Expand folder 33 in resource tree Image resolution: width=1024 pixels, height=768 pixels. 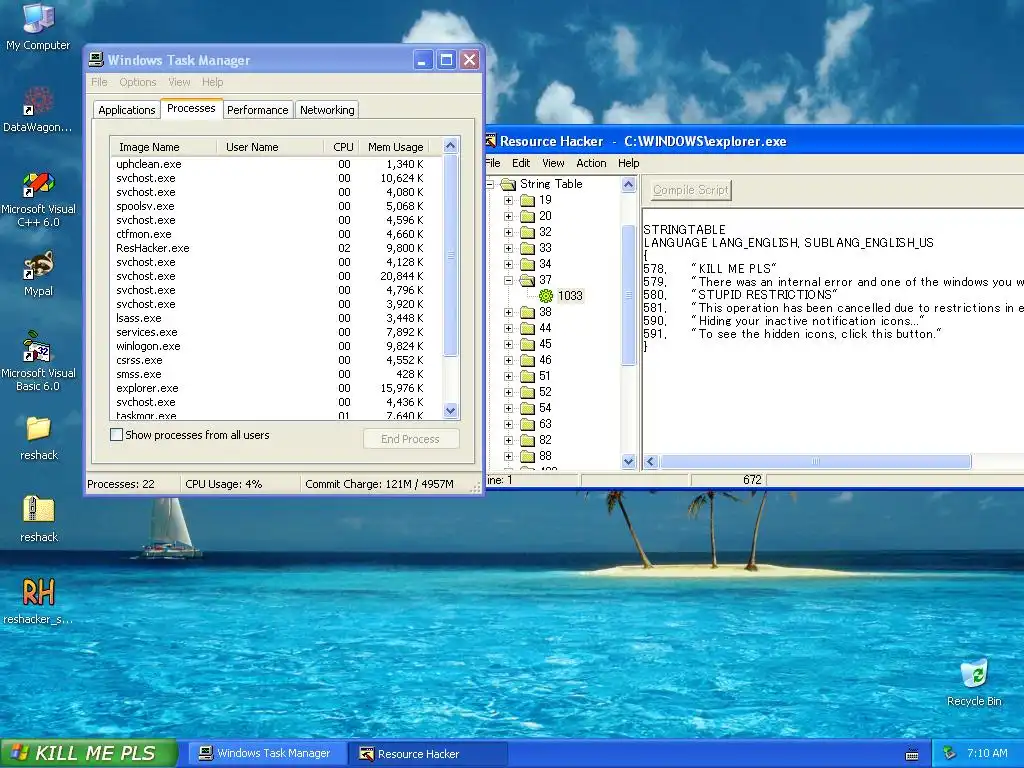(x=509, y=248)
